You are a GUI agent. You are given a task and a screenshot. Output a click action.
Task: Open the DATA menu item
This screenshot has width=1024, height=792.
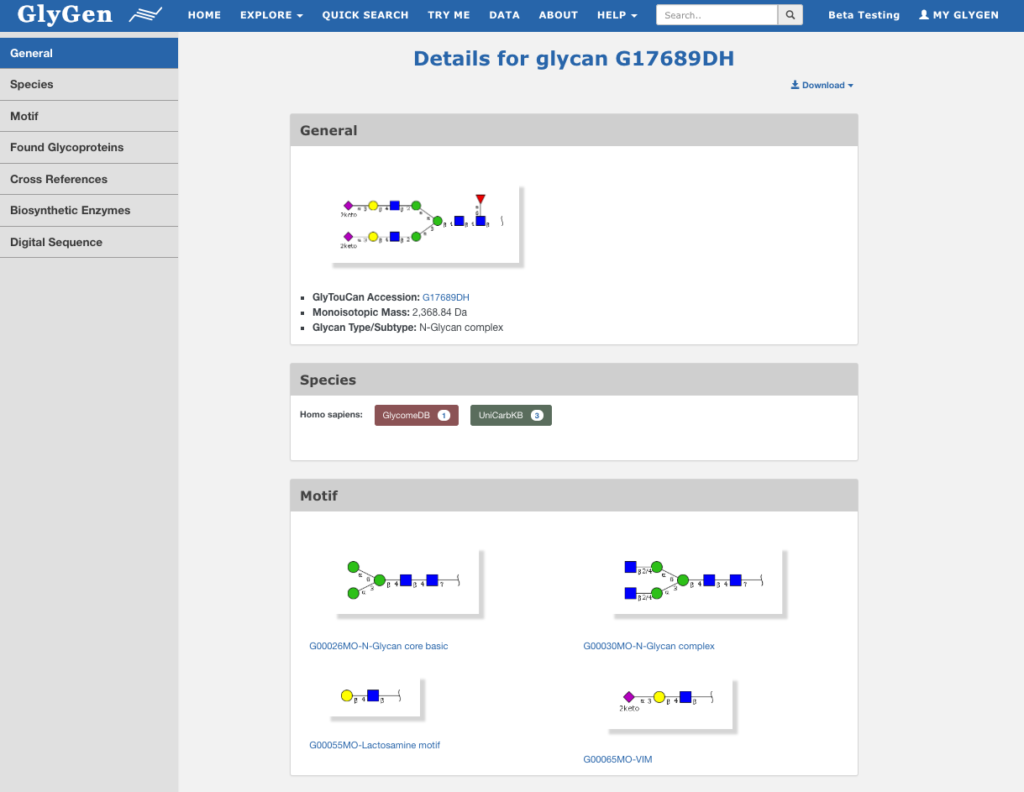[504, 14]
